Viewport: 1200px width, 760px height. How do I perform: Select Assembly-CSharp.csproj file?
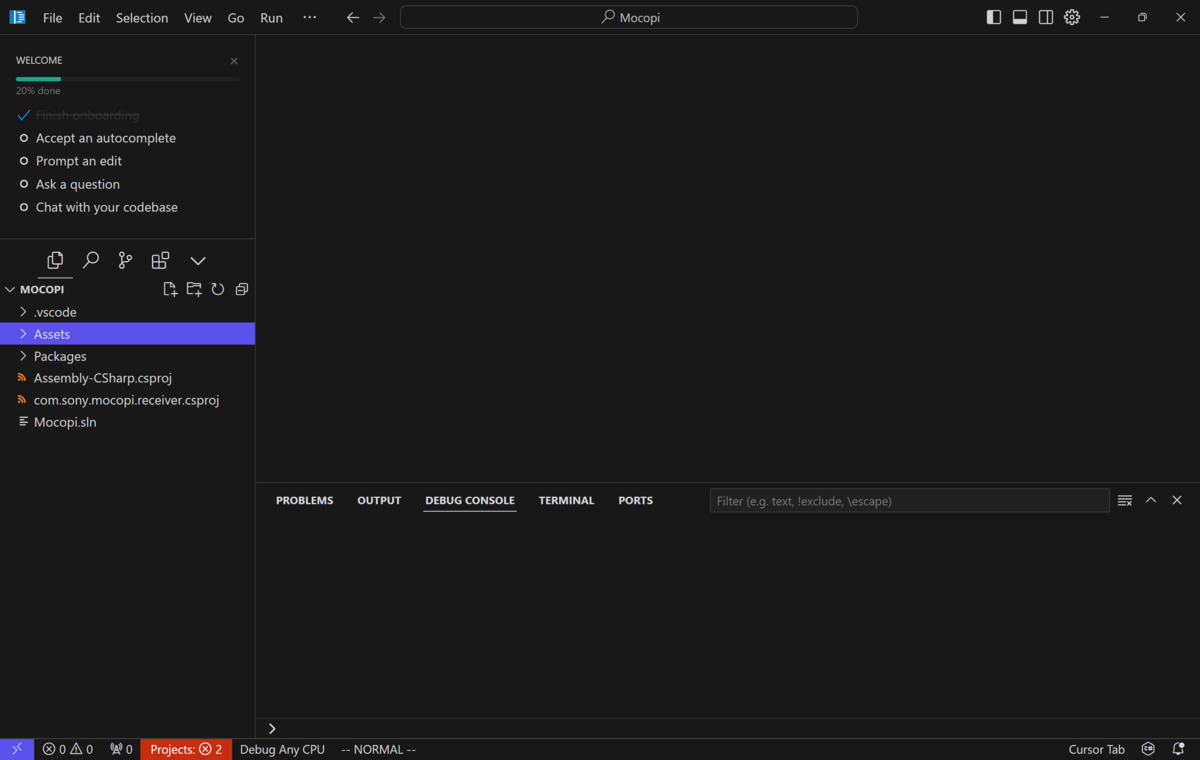pyautogui.click(x=127, y=378)
